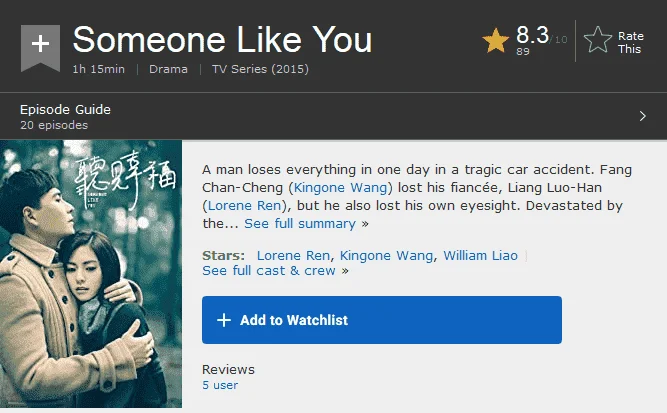Open William Liao's profile link

pyautogui.click(x=480, y=256)
